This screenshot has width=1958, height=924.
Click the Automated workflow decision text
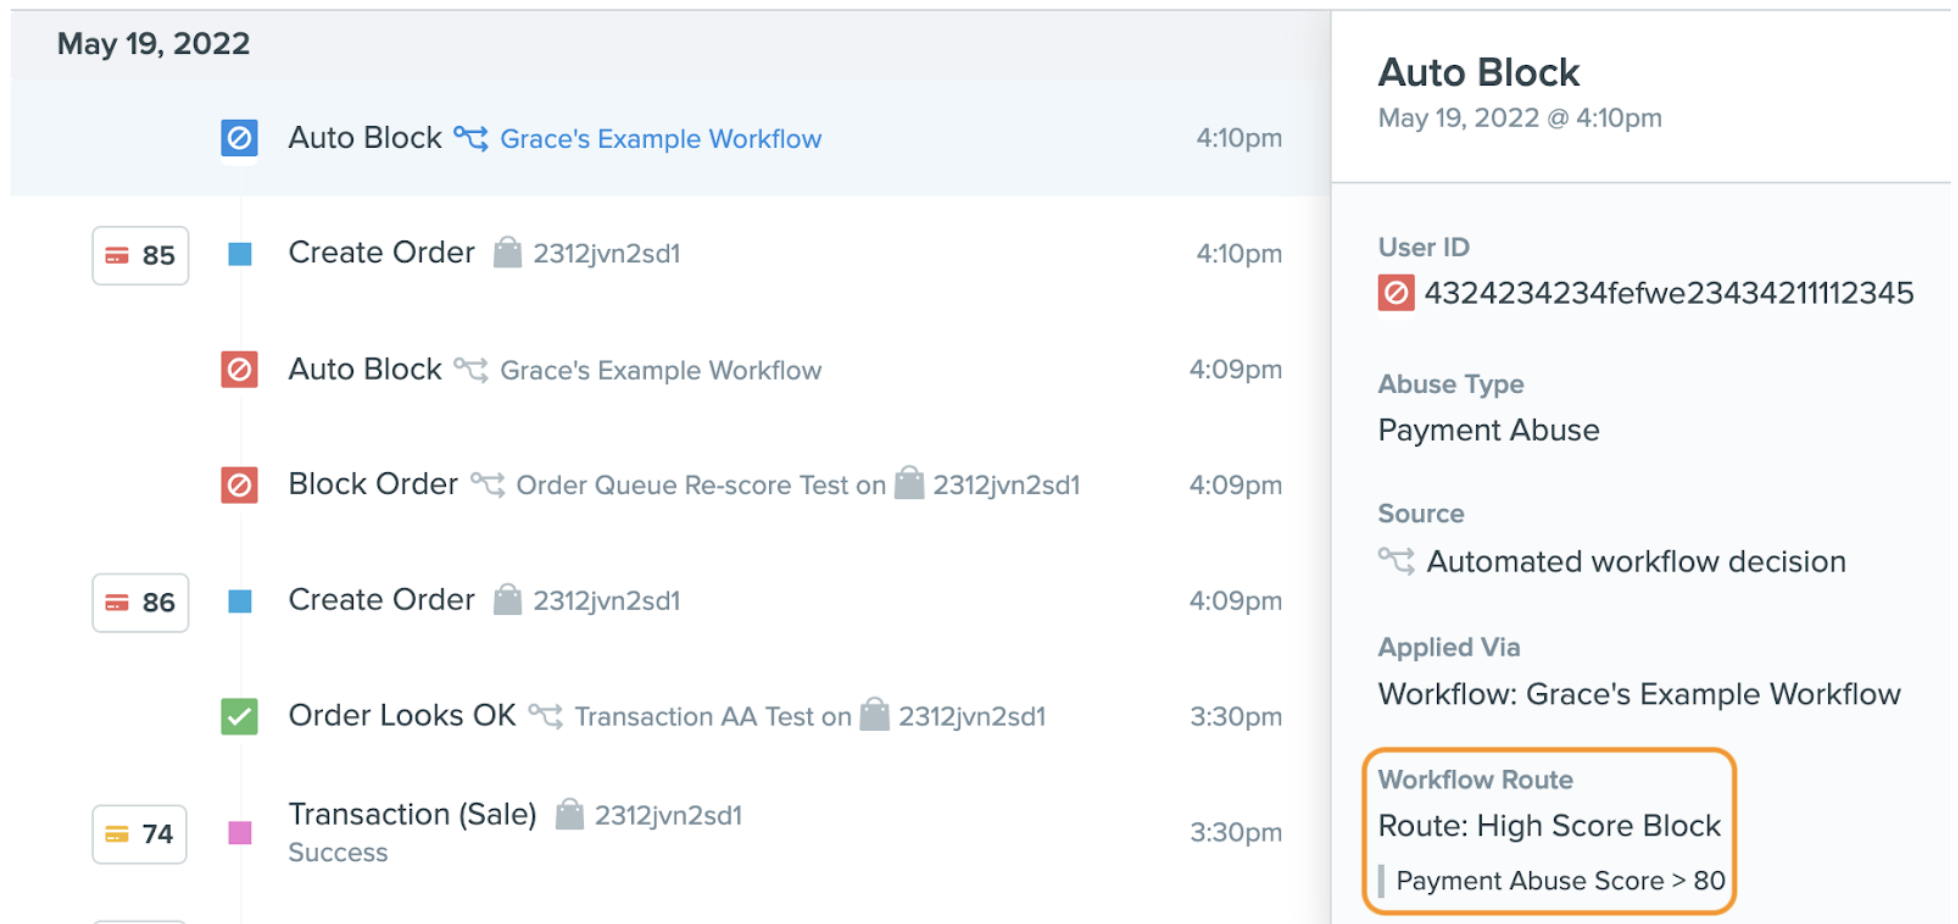coord(1636,562)
